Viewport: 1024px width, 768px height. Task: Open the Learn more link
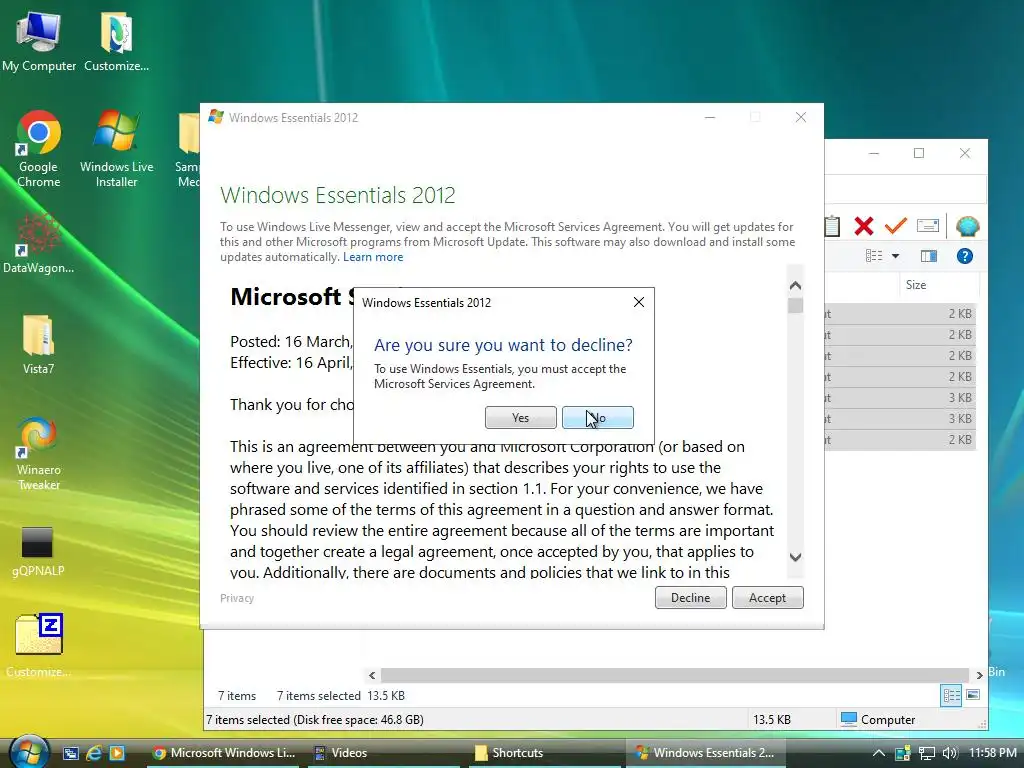click(373, 257)
